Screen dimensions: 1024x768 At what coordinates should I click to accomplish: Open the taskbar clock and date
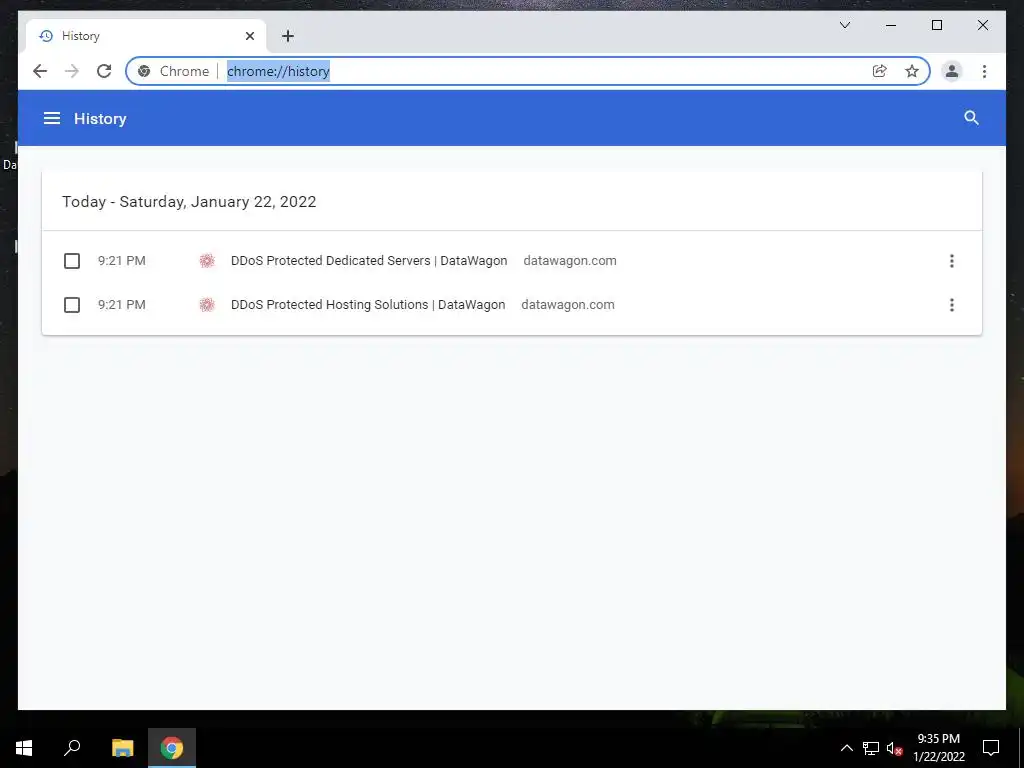(x=938, y=748)
